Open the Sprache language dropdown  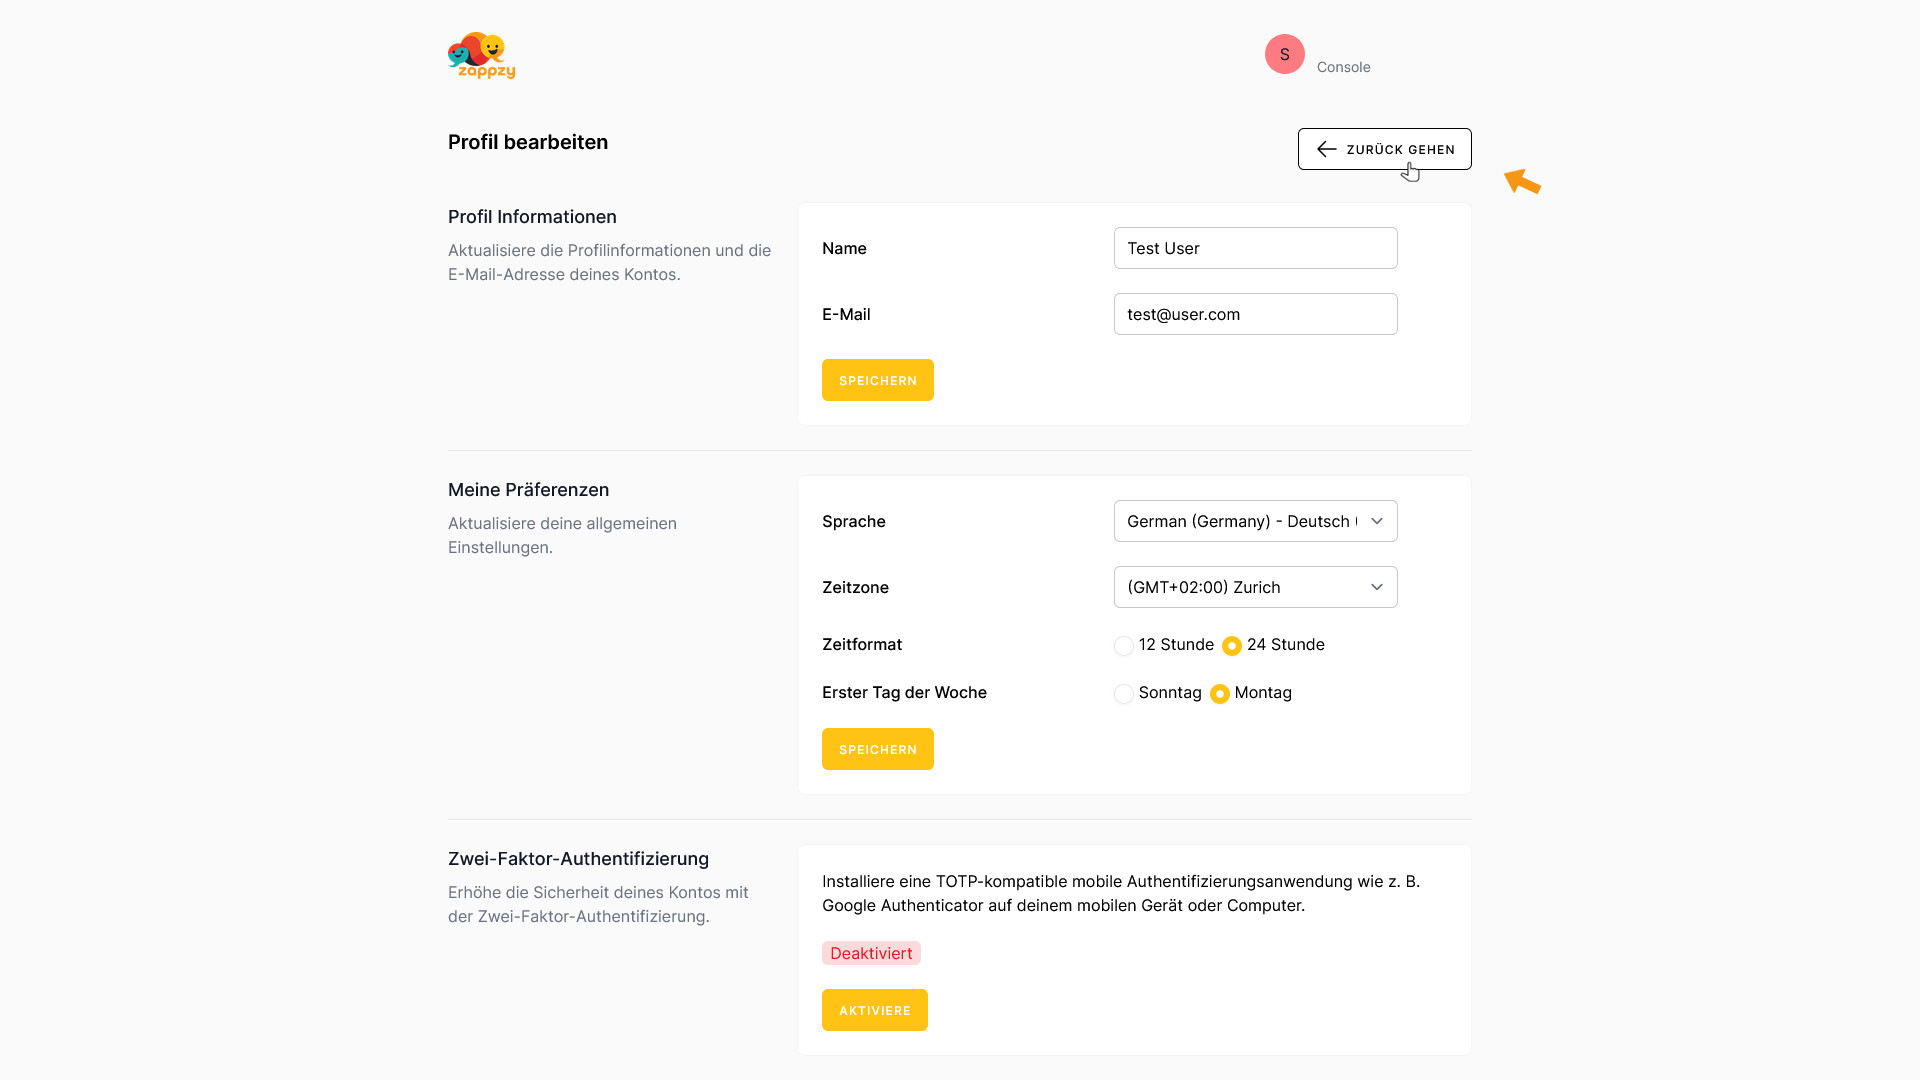coord(1255,521)
